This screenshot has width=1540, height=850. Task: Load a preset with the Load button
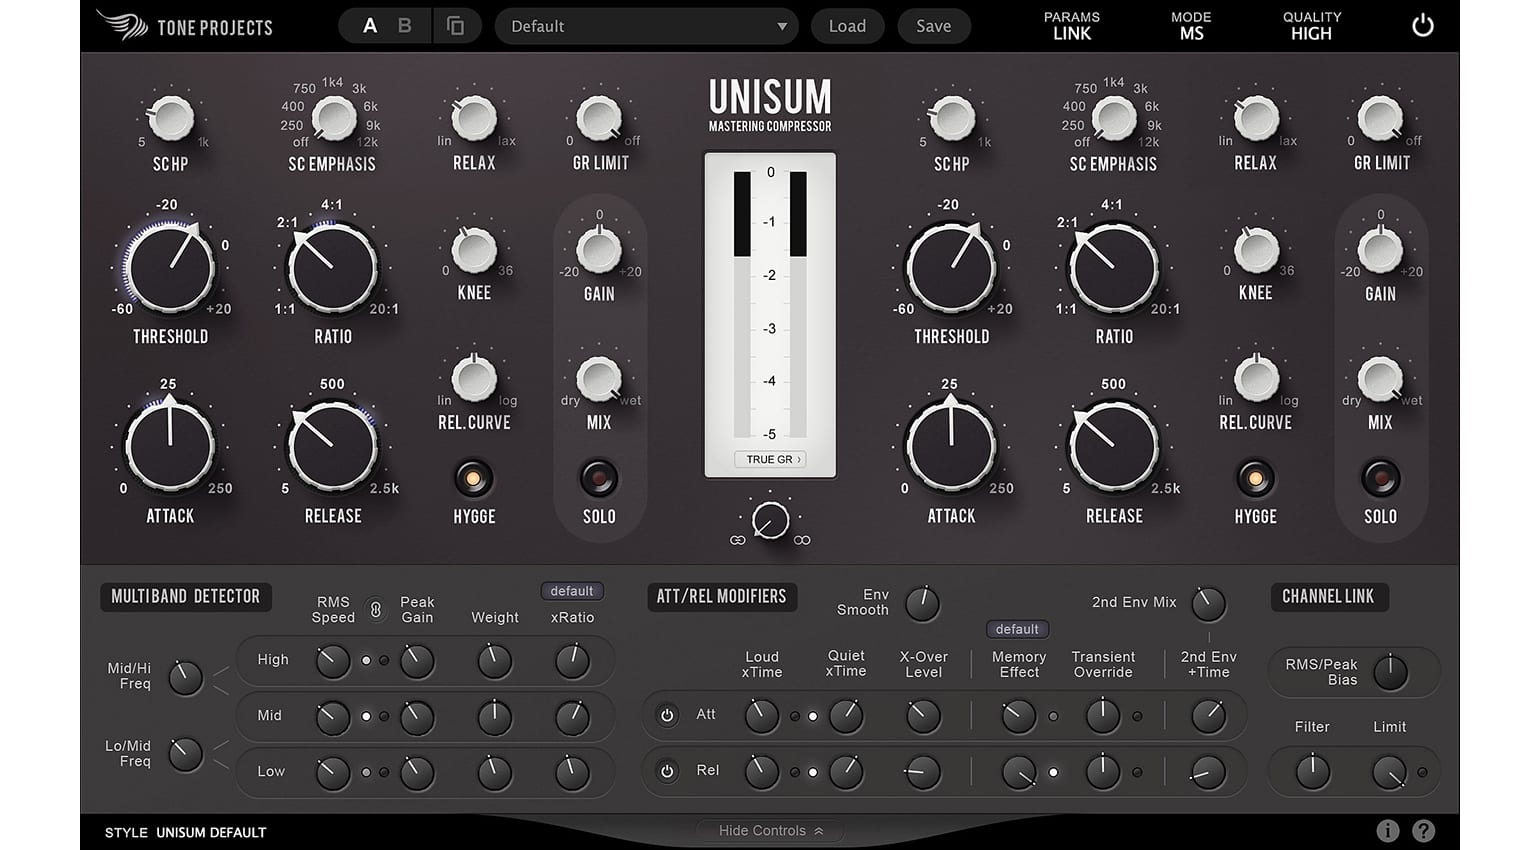coord(847,26)
